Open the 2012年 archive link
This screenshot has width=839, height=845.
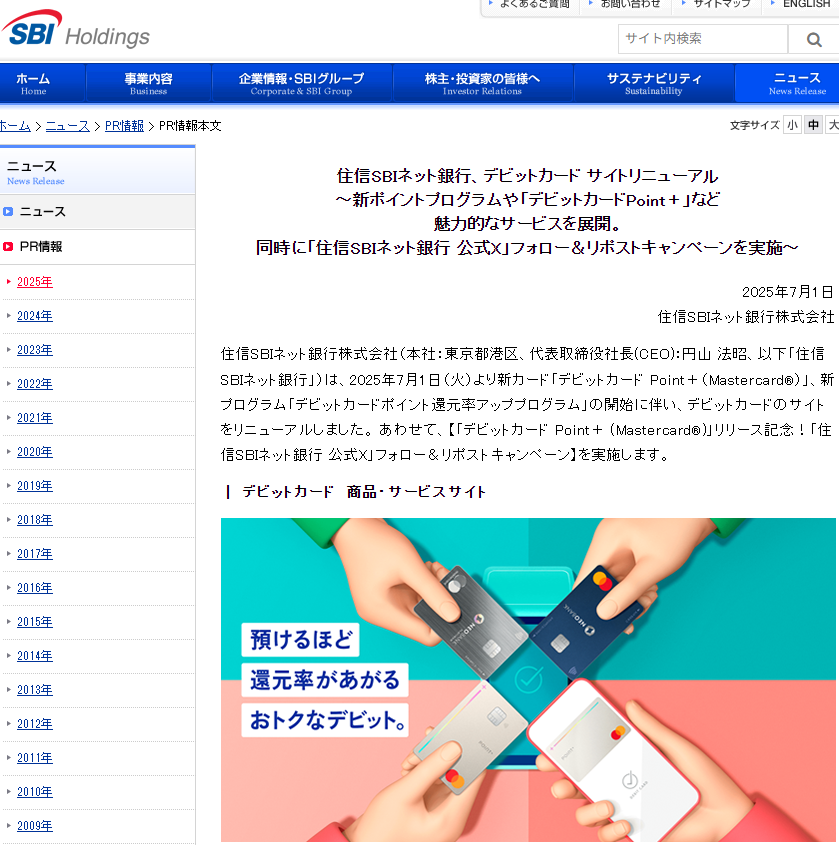34,723
